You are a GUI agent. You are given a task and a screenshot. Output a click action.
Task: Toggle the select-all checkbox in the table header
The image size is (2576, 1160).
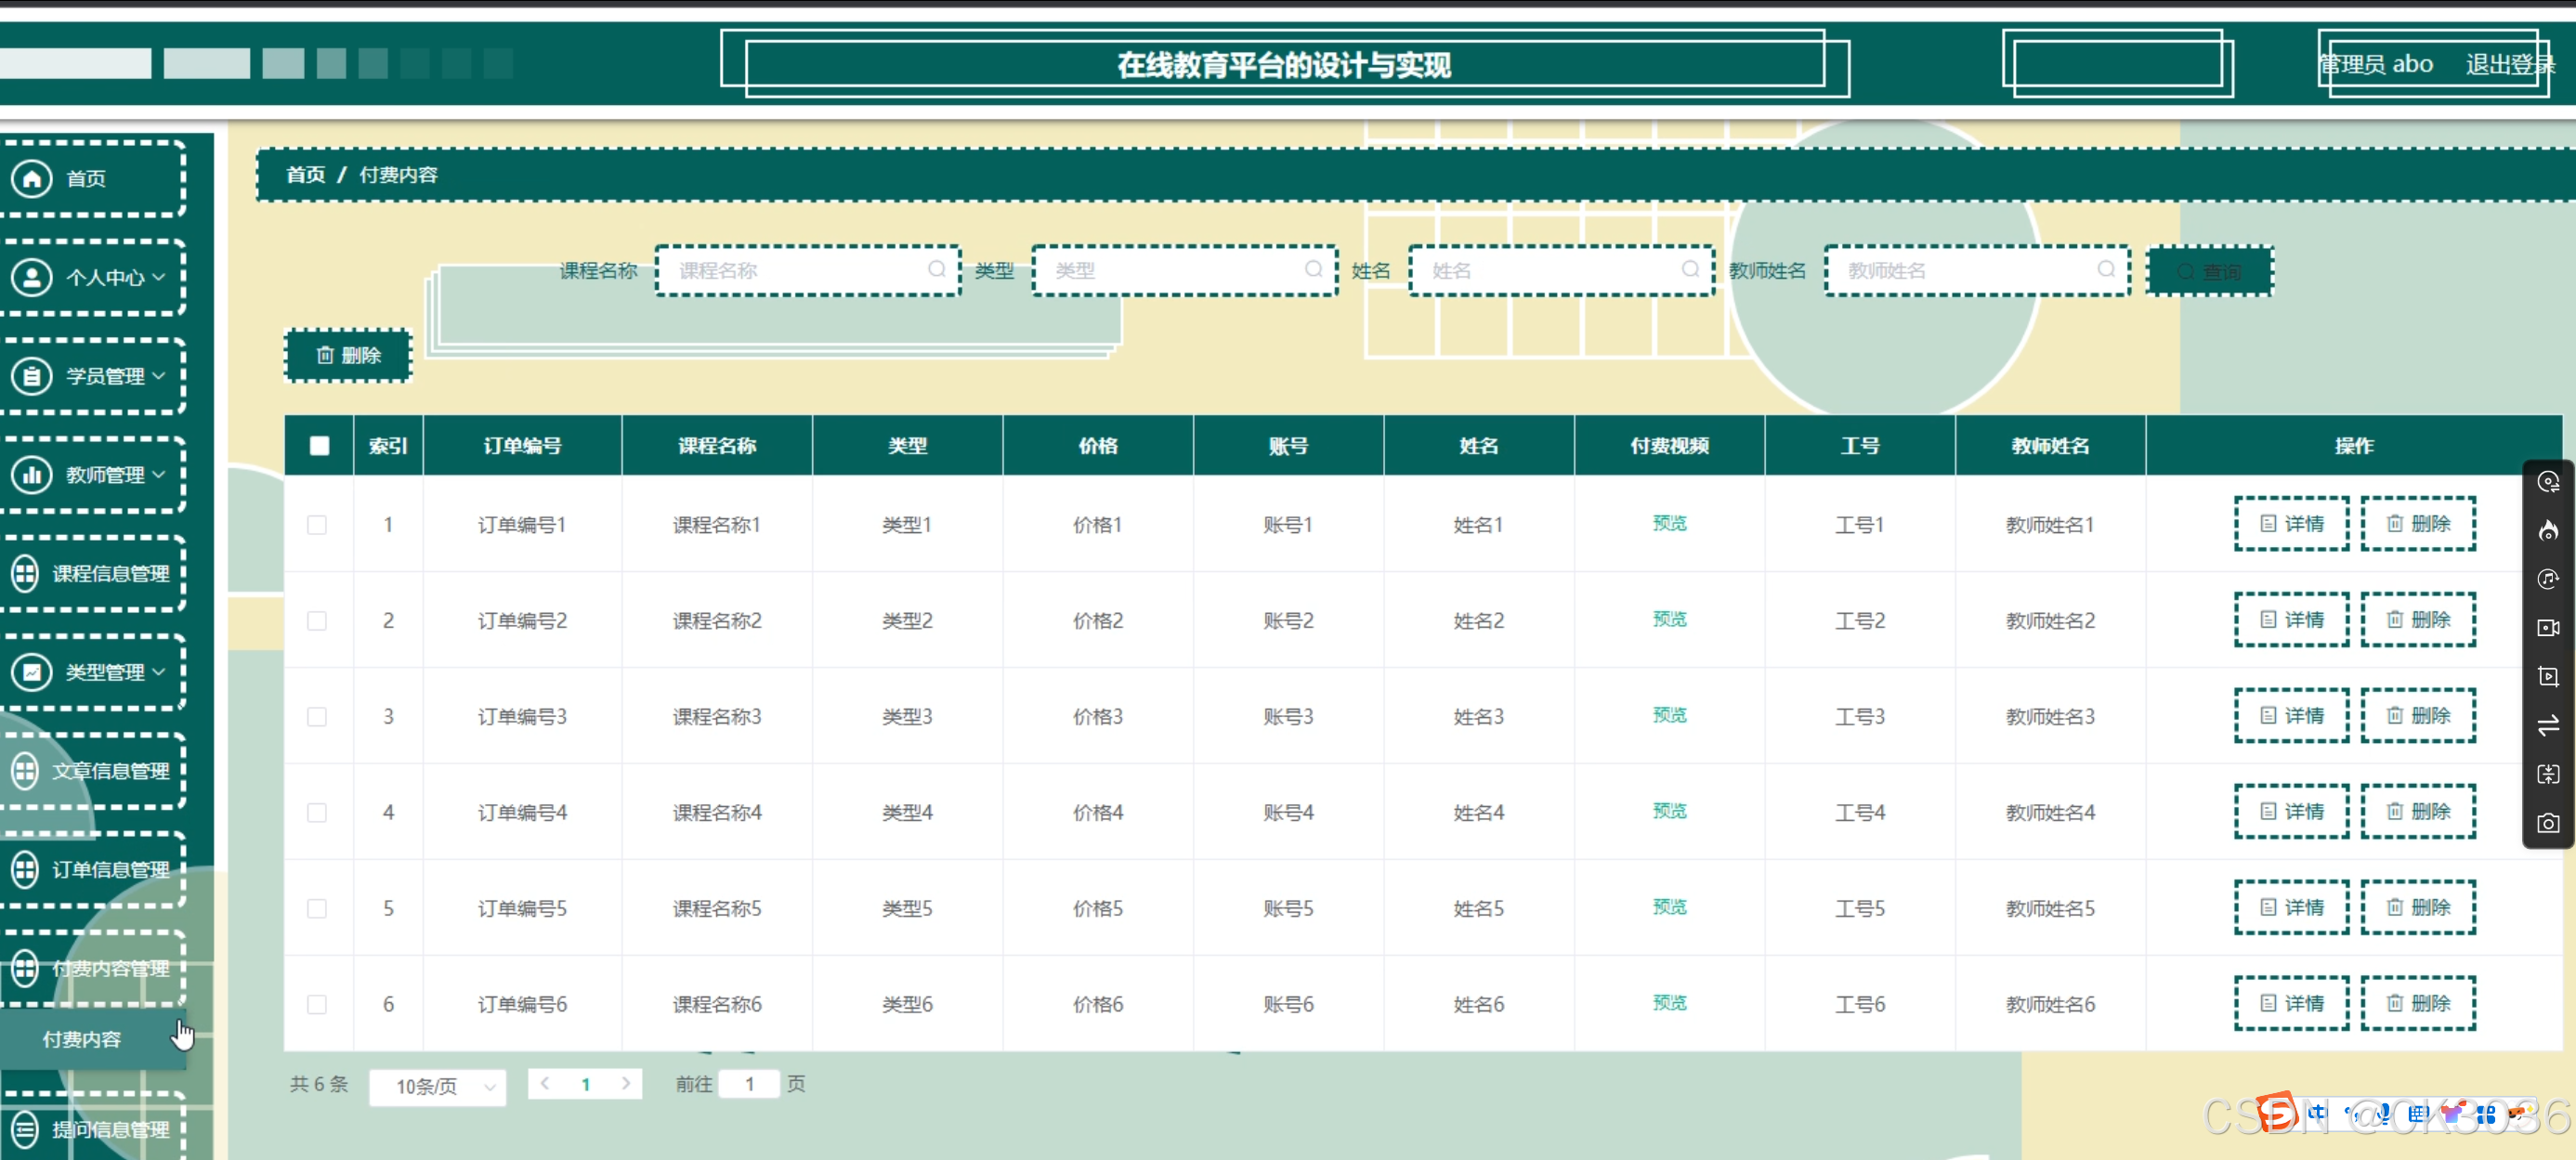pyautogui.click(x=319, y=446)
